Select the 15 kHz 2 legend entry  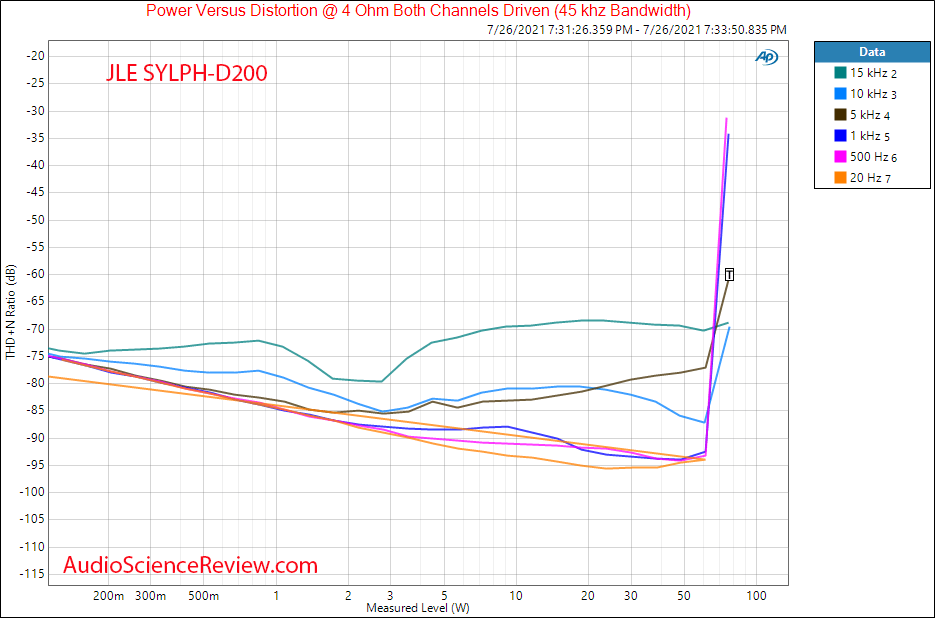(866, 73)
